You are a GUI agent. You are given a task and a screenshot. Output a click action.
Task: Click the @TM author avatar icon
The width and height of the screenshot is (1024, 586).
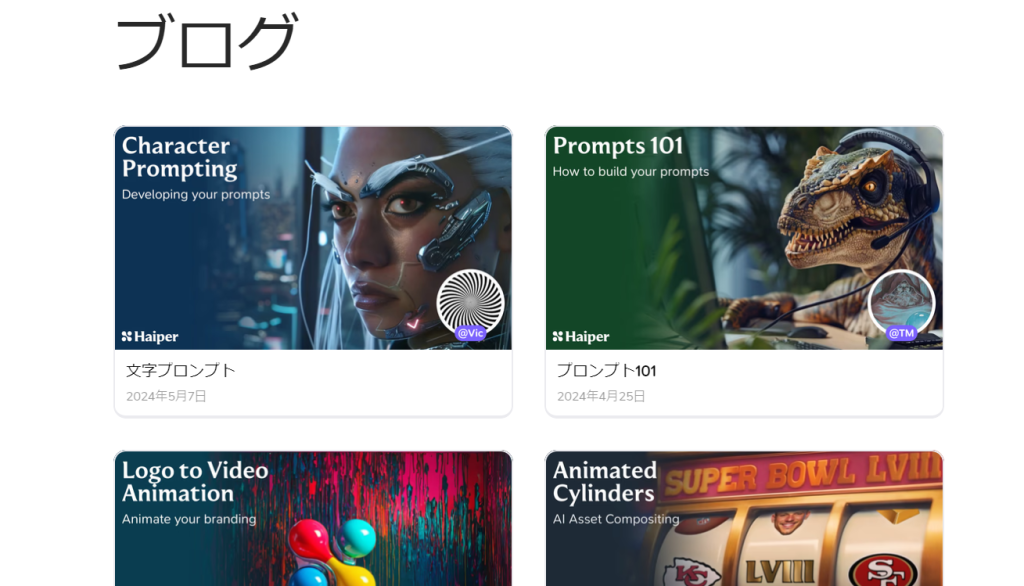click(x=901, y=303)
